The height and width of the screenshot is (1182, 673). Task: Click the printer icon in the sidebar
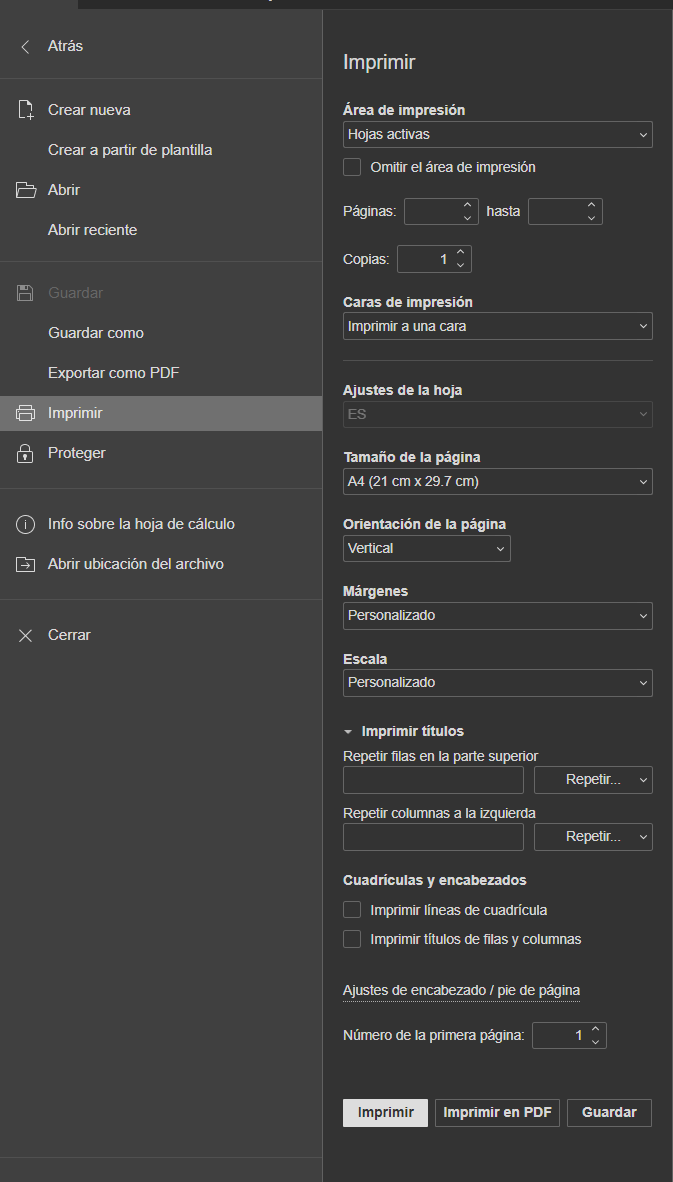tap(26, 413)
